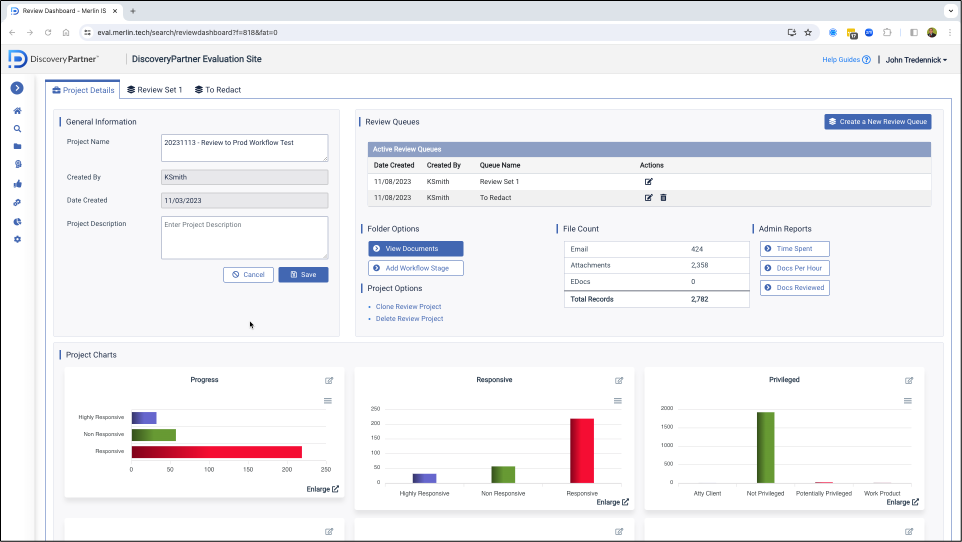This screenshot has height=542, width=962.
Task: Click Create a New Review Queue button
Action: [x=877, y=122]
